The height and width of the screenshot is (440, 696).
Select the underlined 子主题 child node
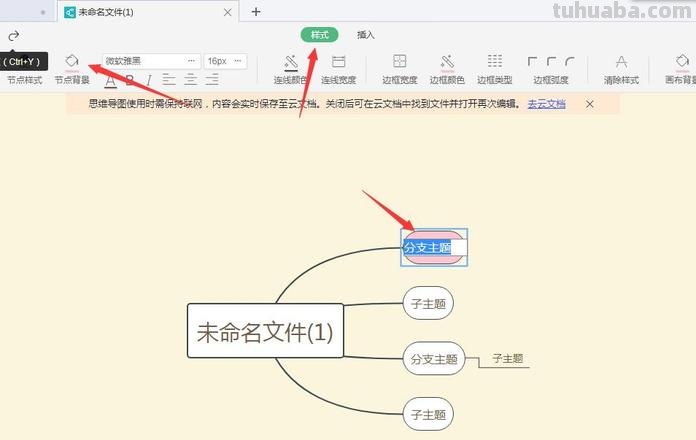[x=508, y=358]
